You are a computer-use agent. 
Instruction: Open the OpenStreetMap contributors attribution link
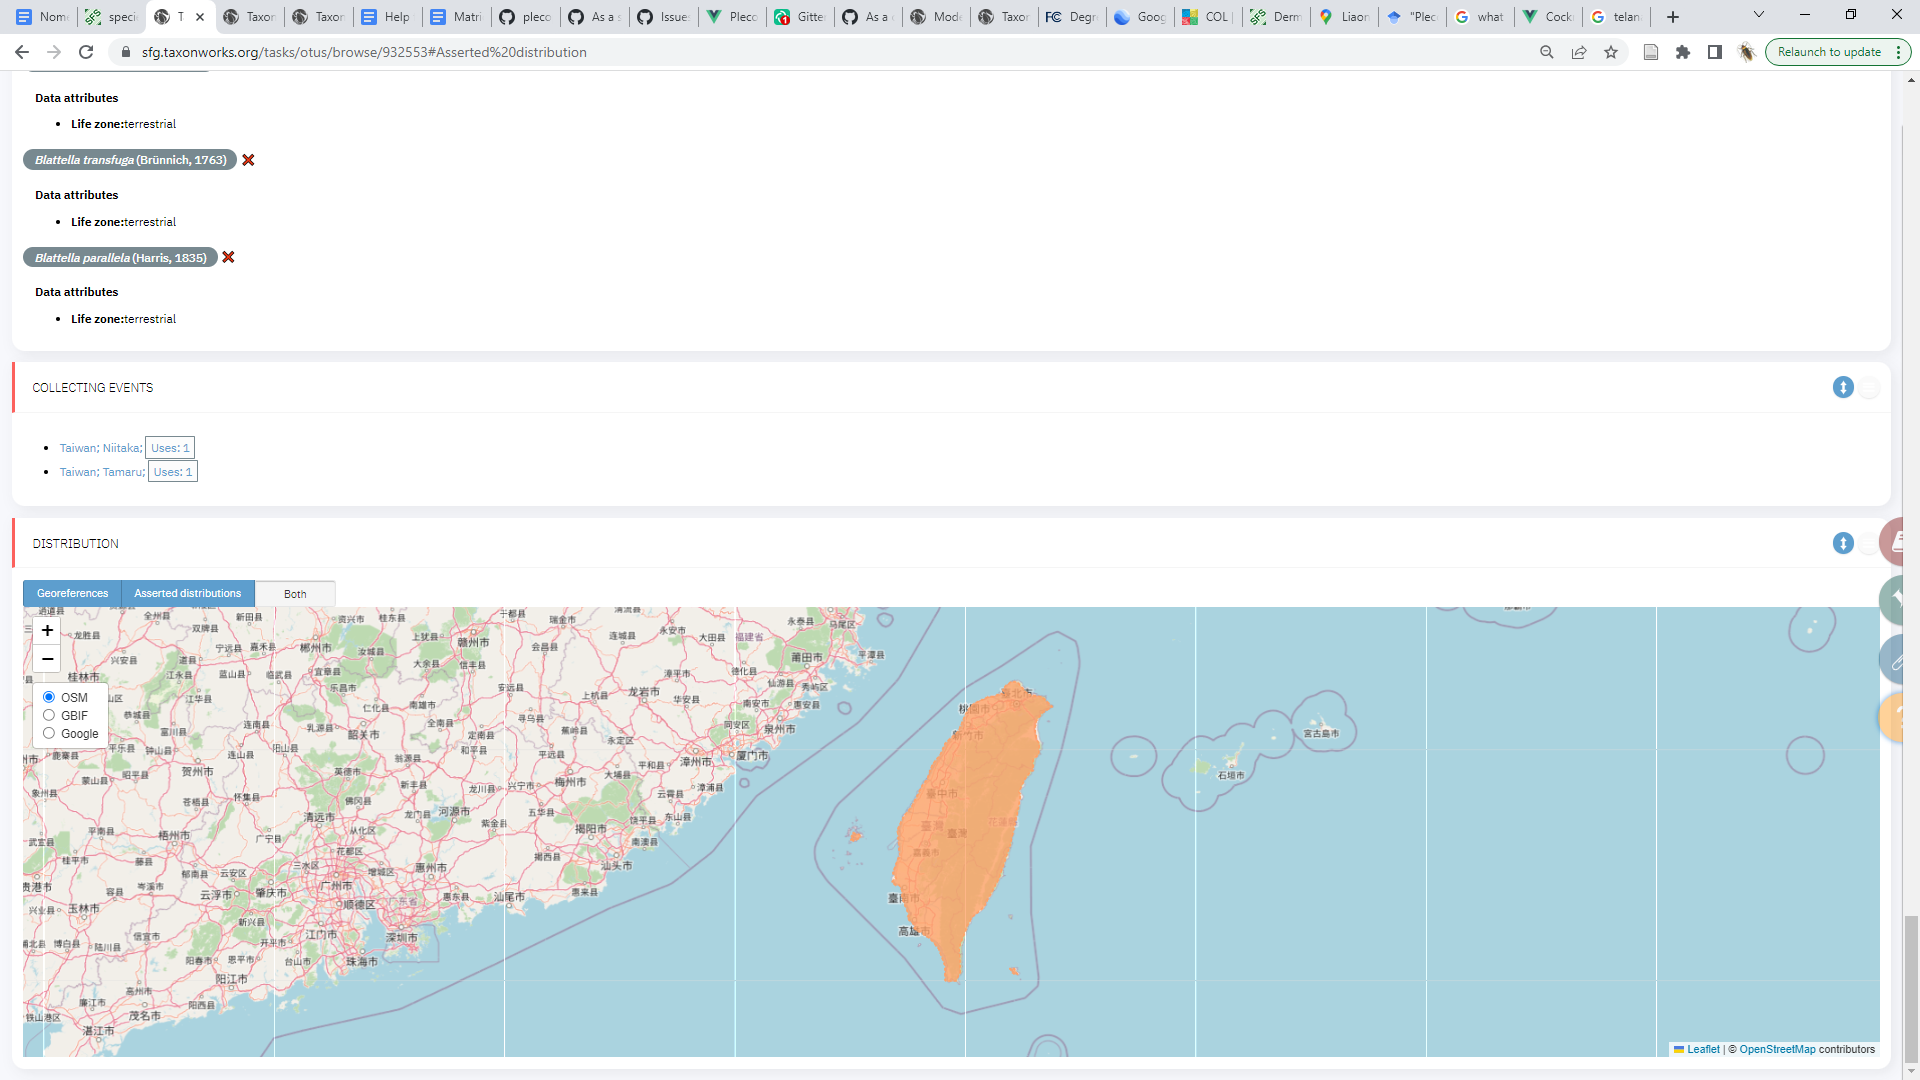tap(1776, 1049)
